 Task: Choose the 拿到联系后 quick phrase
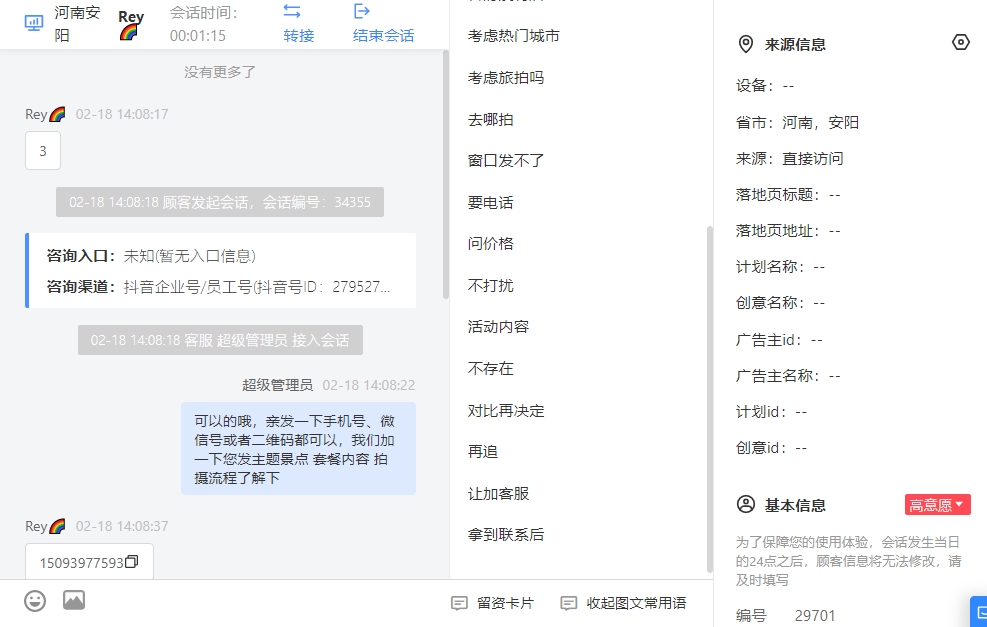(x=506, y=535)
